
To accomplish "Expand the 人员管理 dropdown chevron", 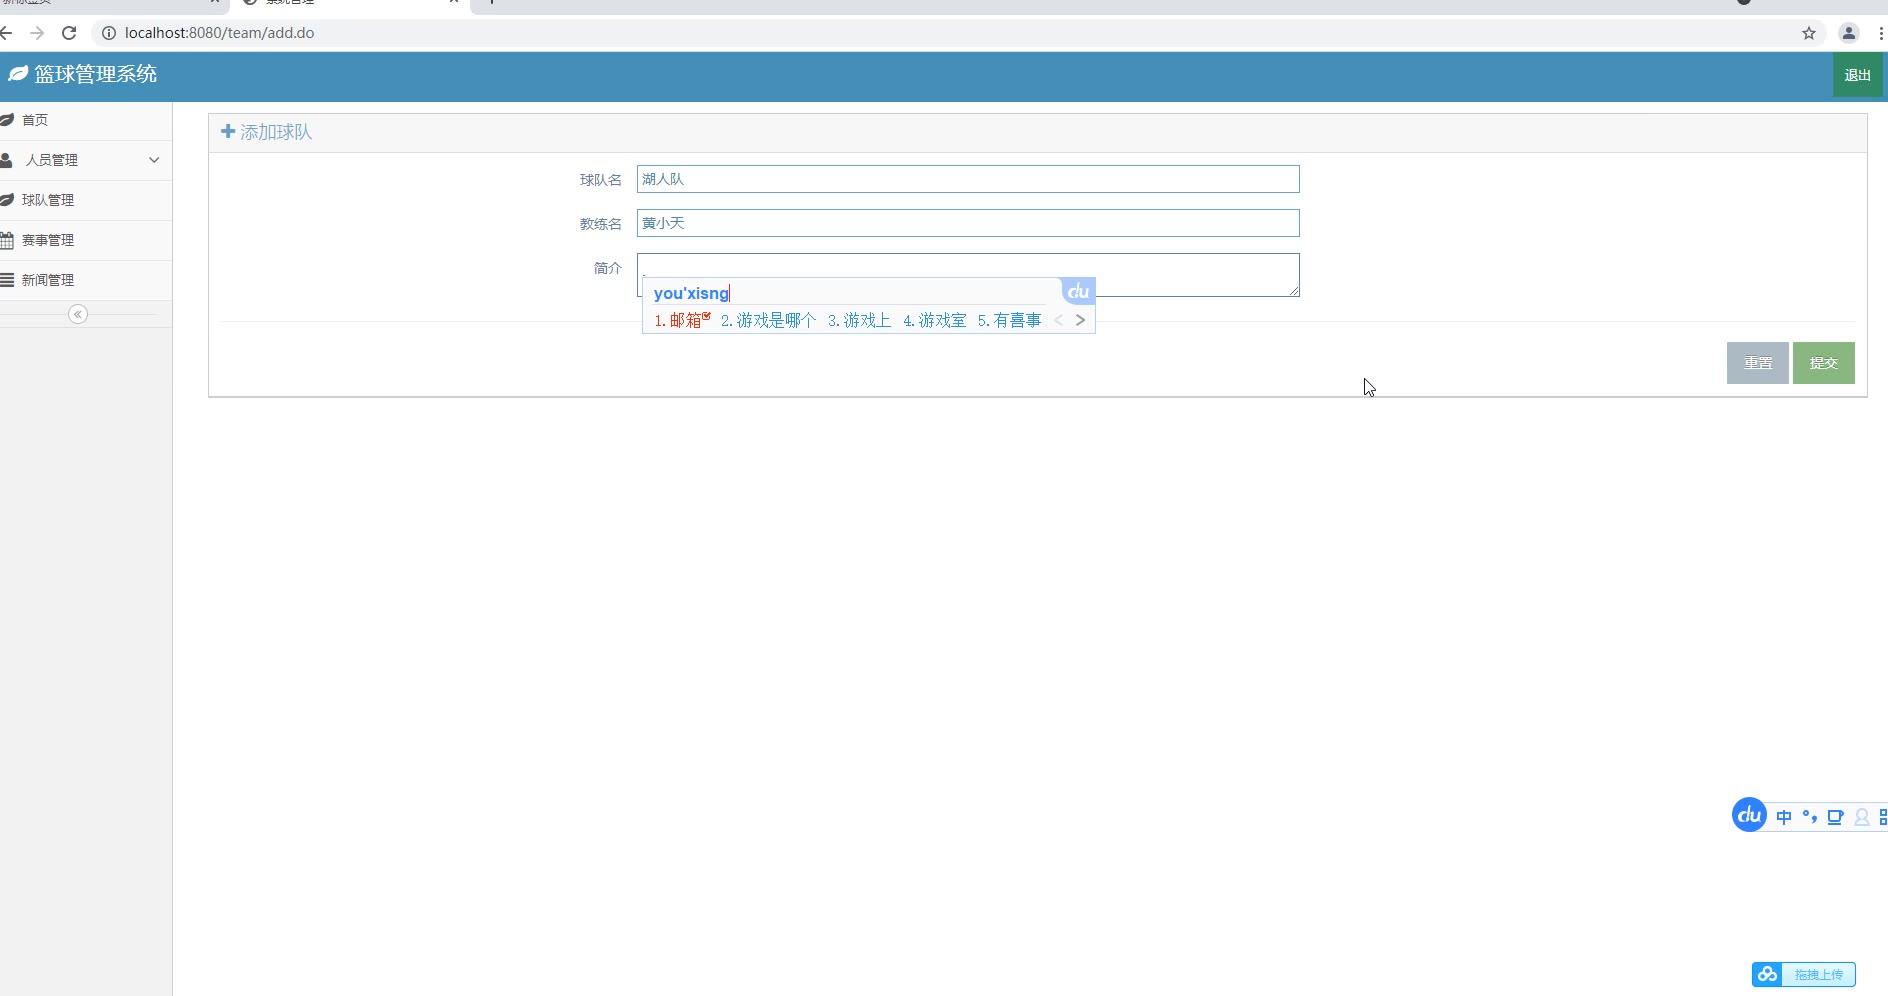I will tap(154, 160).
